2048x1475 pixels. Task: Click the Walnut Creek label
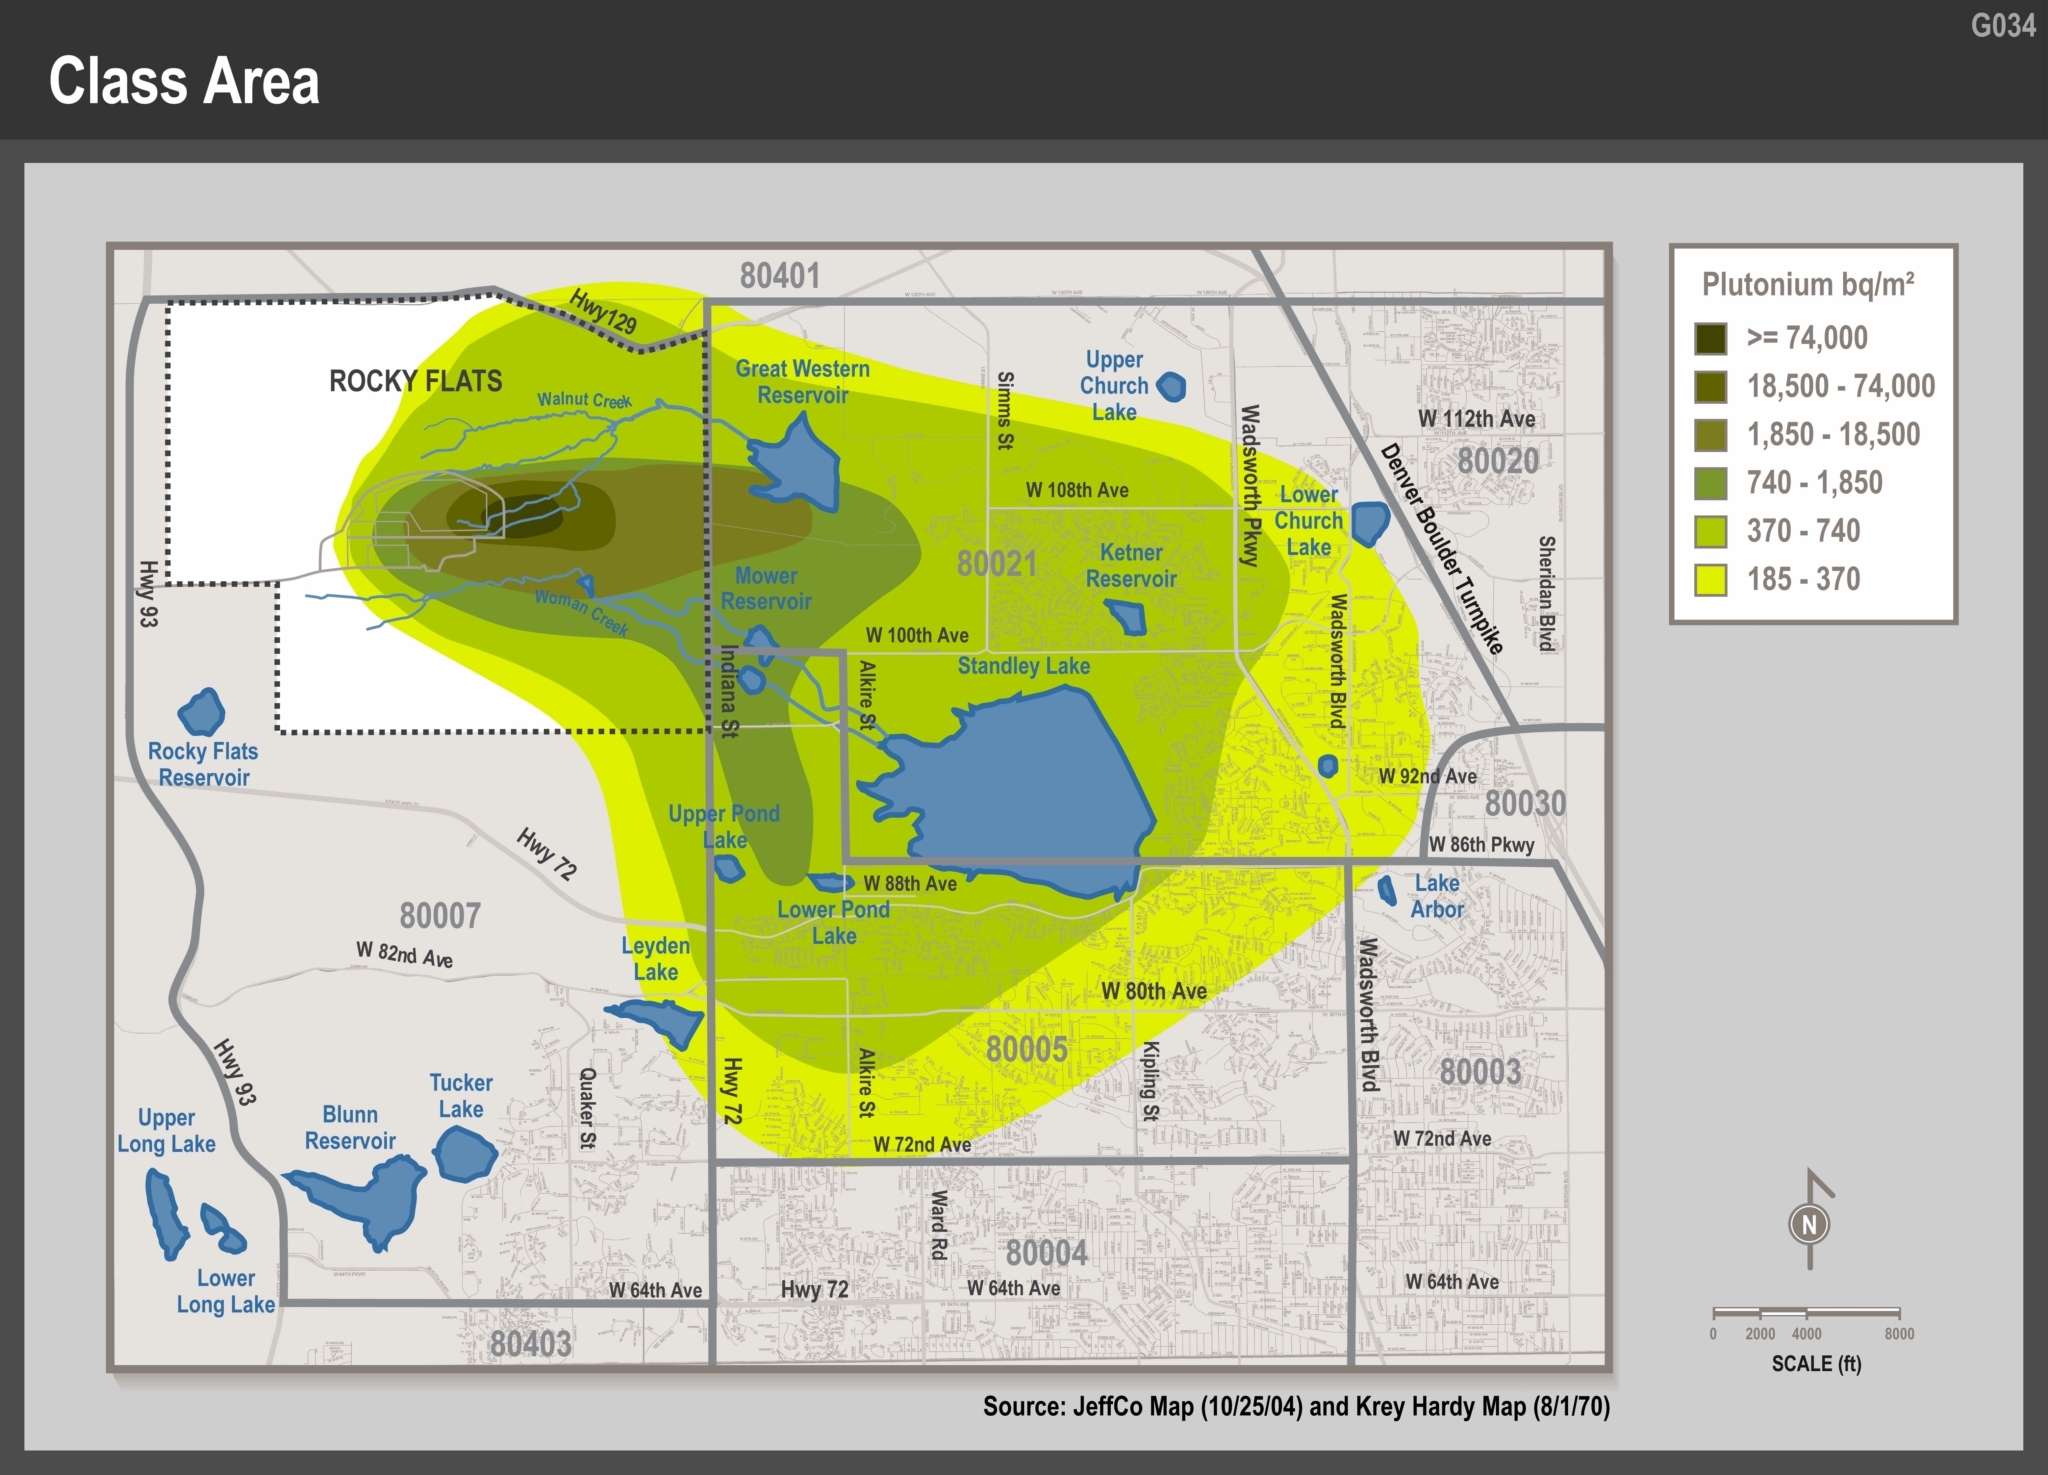pos(585,400)
